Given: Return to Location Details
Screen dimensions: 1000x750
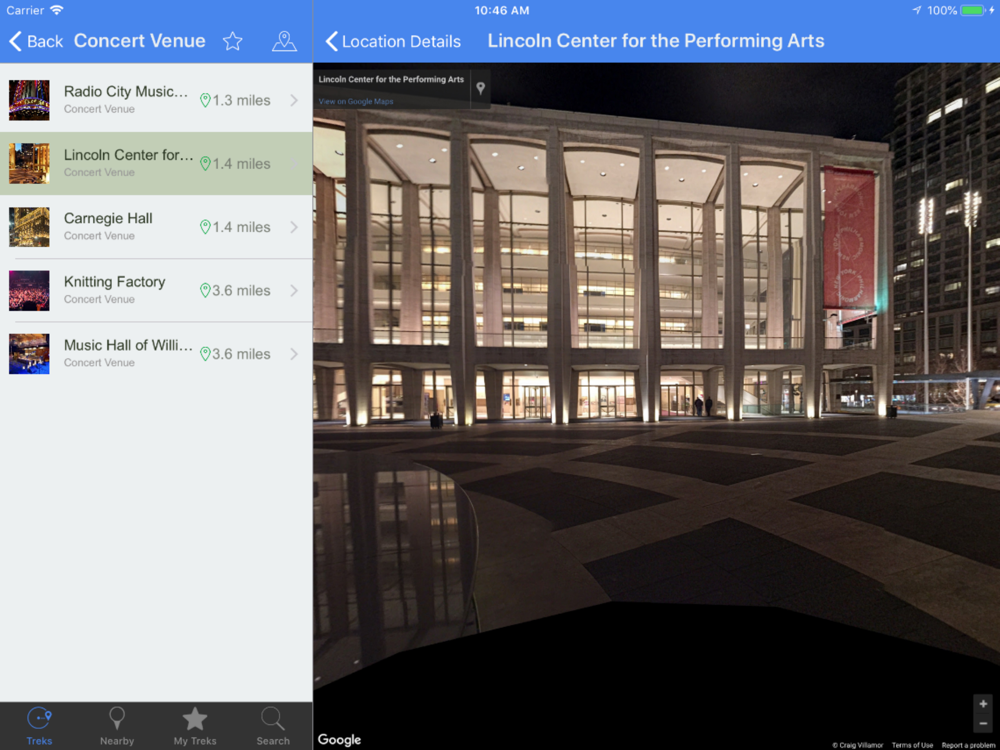Looking at the screenshot, I should point(393,41).
